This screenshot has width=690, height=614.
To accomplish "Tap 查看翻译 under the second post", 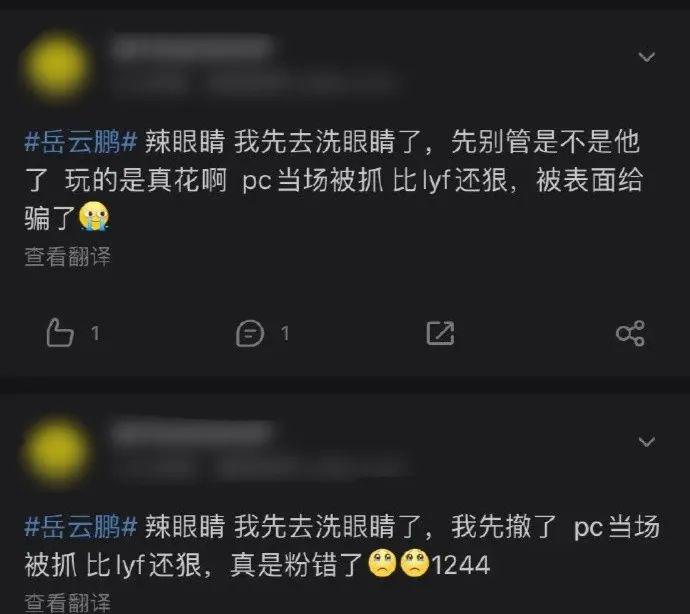I will click(67, 603).
